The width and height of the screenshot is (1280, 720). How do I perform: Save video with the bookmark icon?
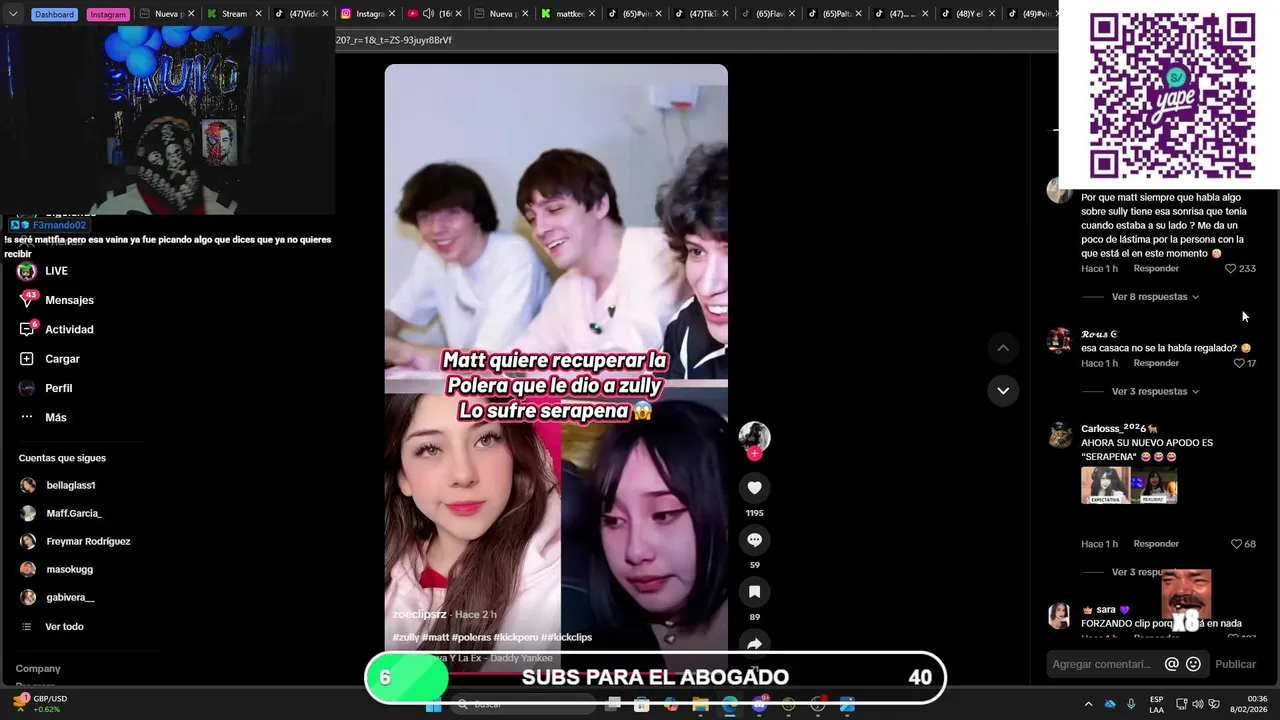point(754,592)
